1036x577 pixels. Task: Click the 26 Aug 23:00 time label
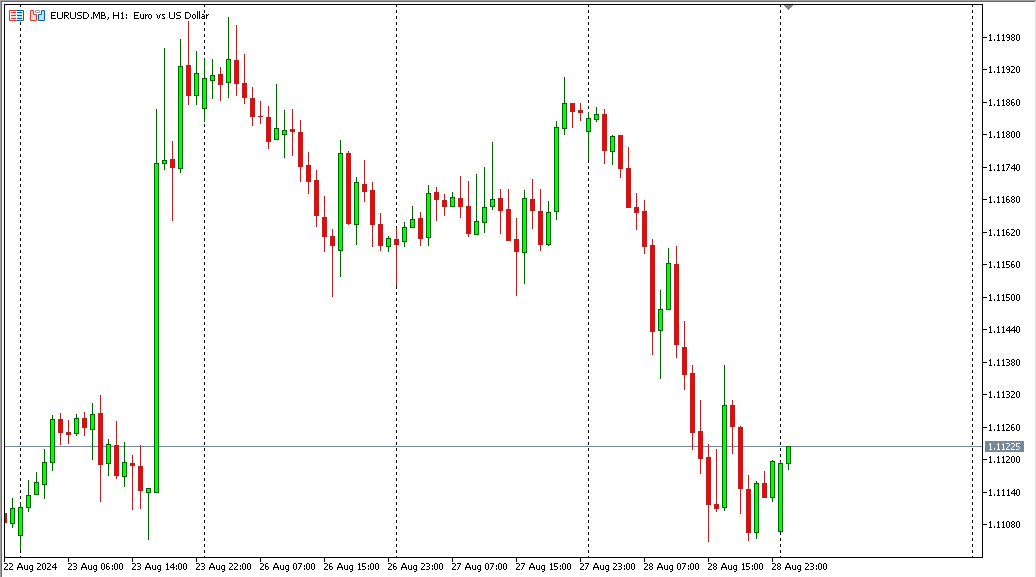click(x=416, y=566)
